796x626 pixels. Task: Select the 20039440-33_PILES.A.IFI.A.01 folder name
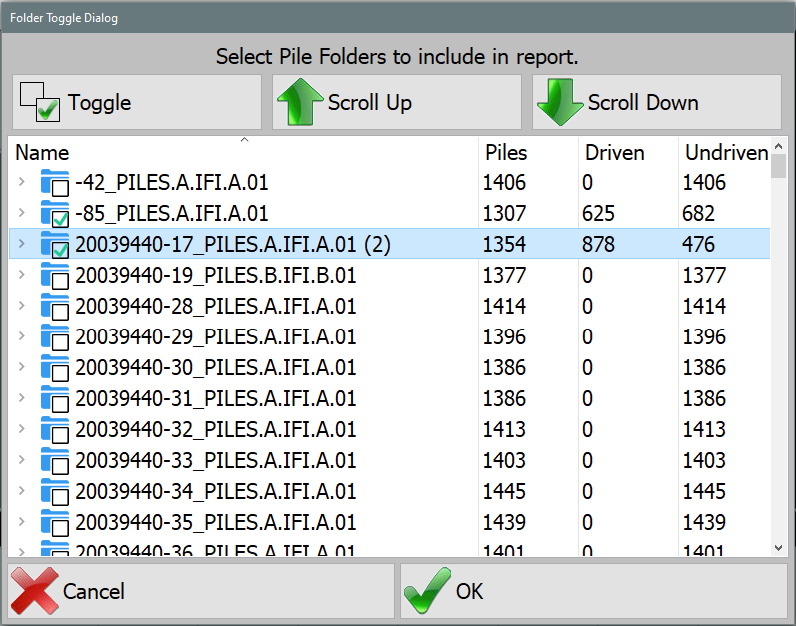pyautogui.click(x=216, y=460)
